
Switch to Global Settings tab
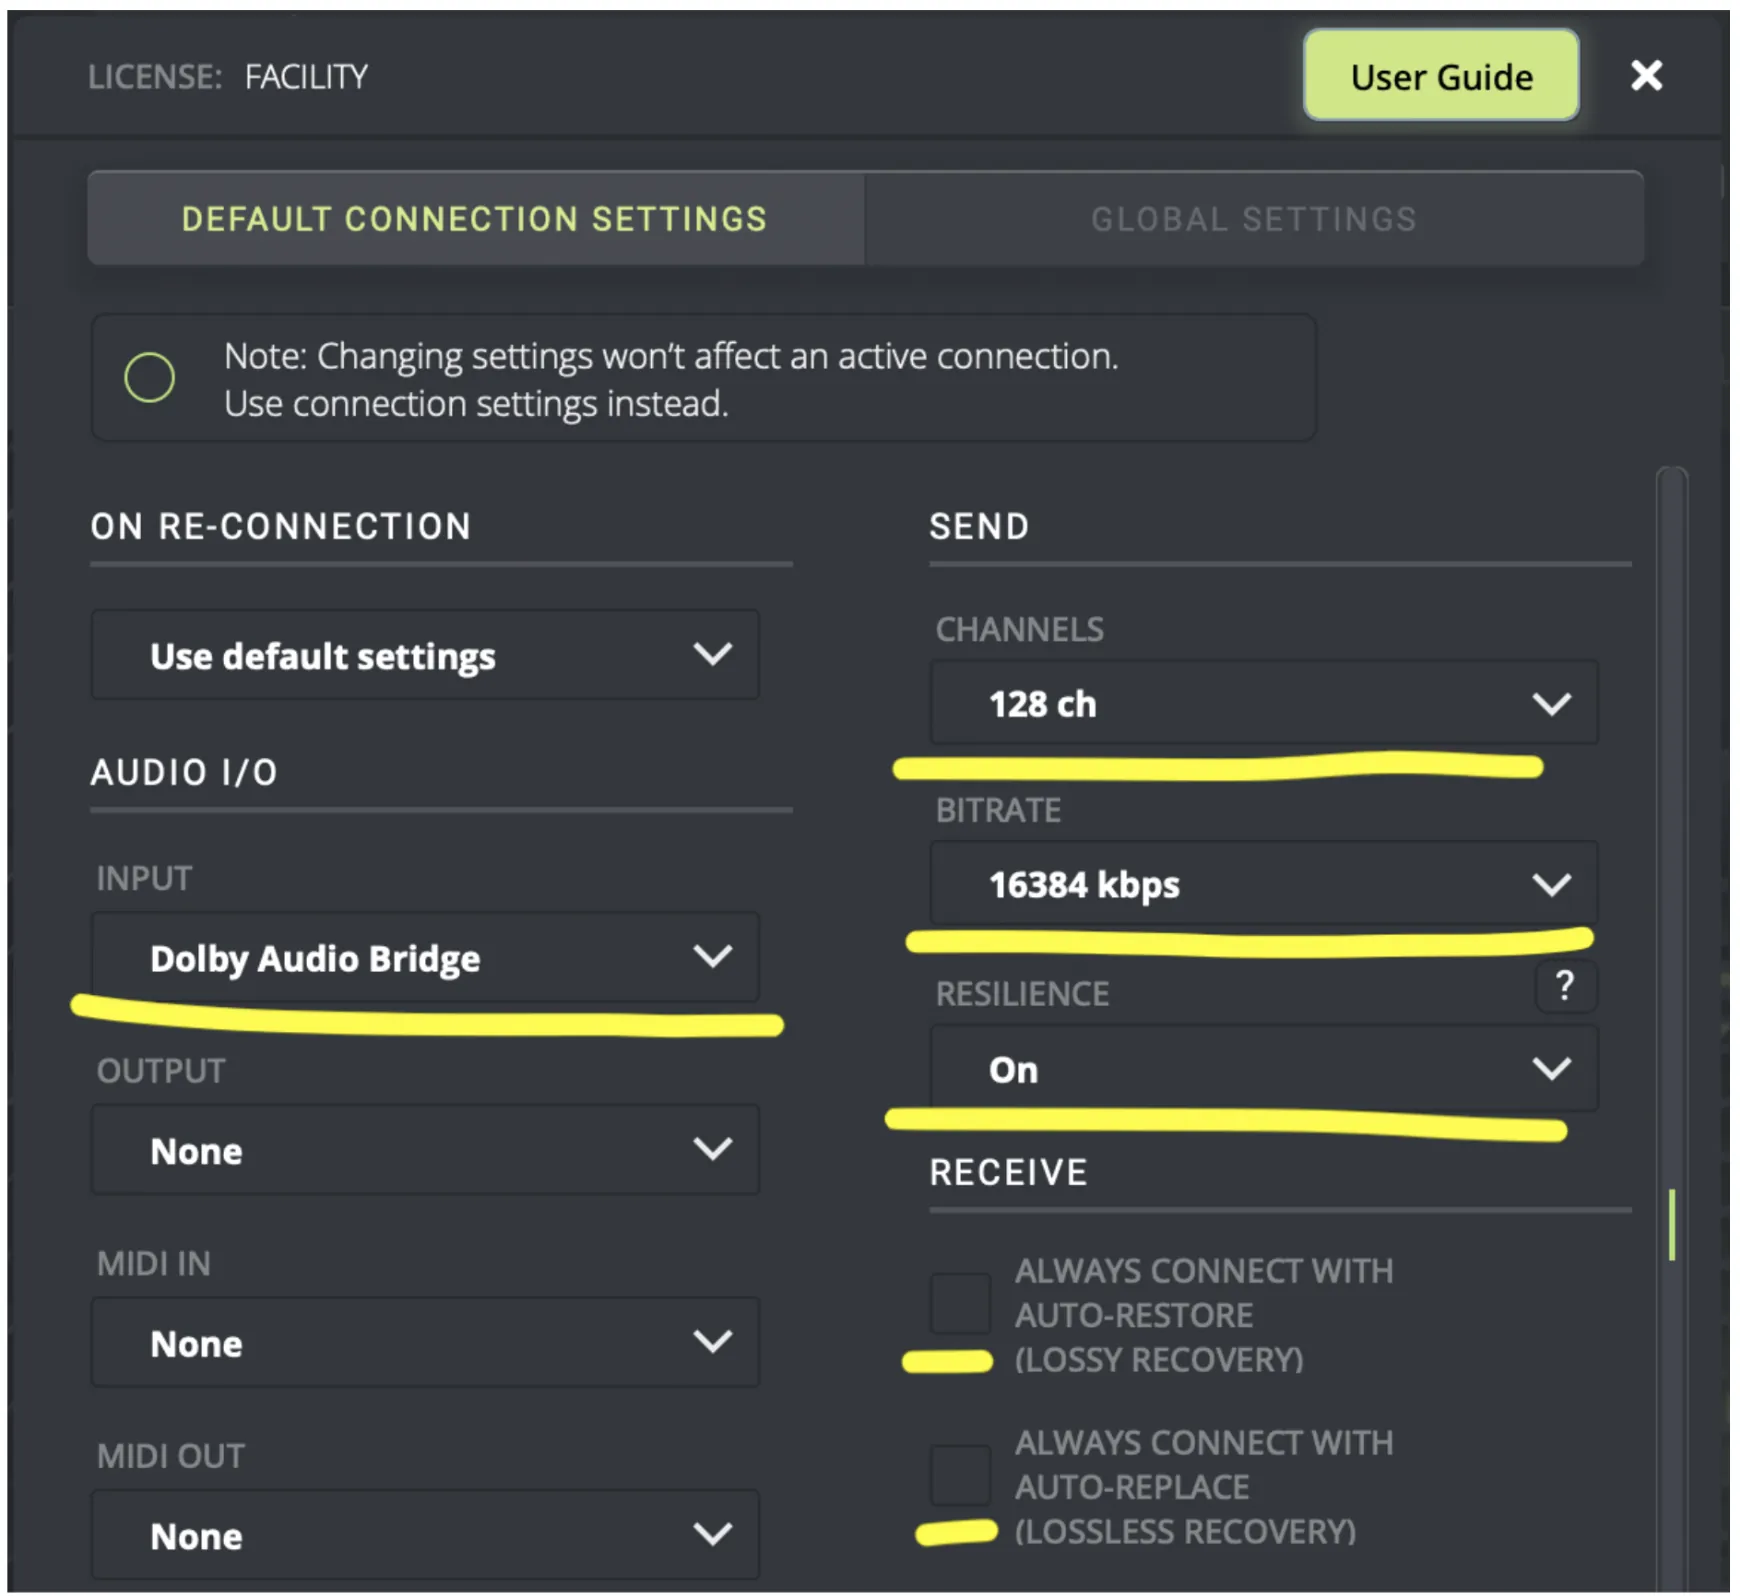pyautogui.click(x=1254, y=219)
